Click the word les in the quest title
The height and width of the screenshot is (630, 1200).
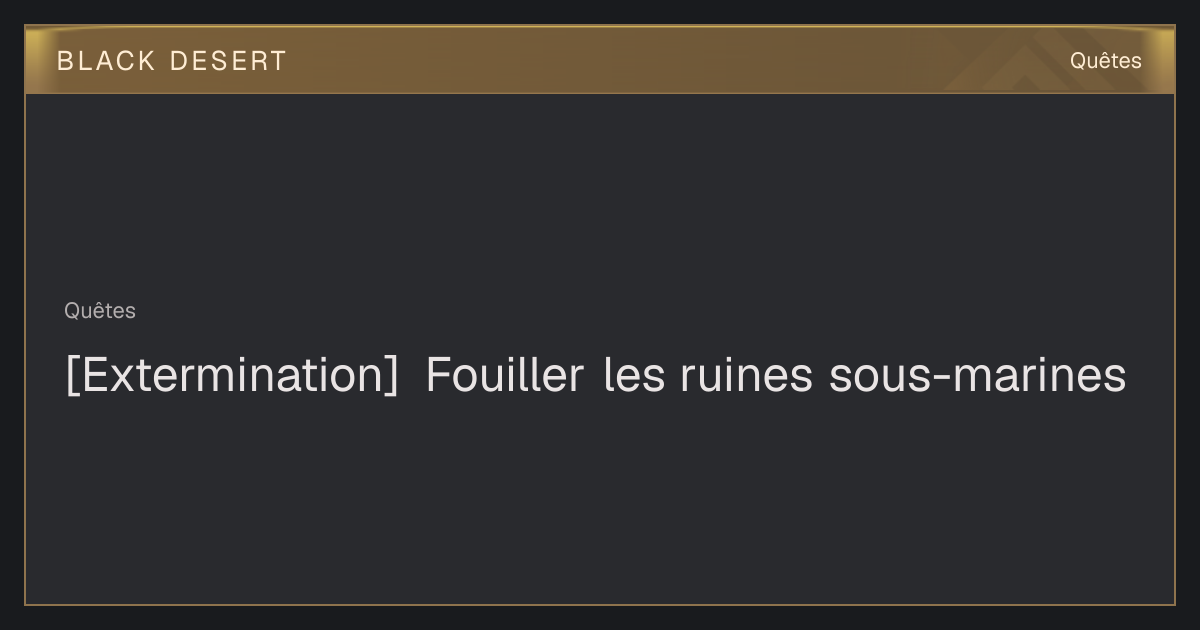635,375
